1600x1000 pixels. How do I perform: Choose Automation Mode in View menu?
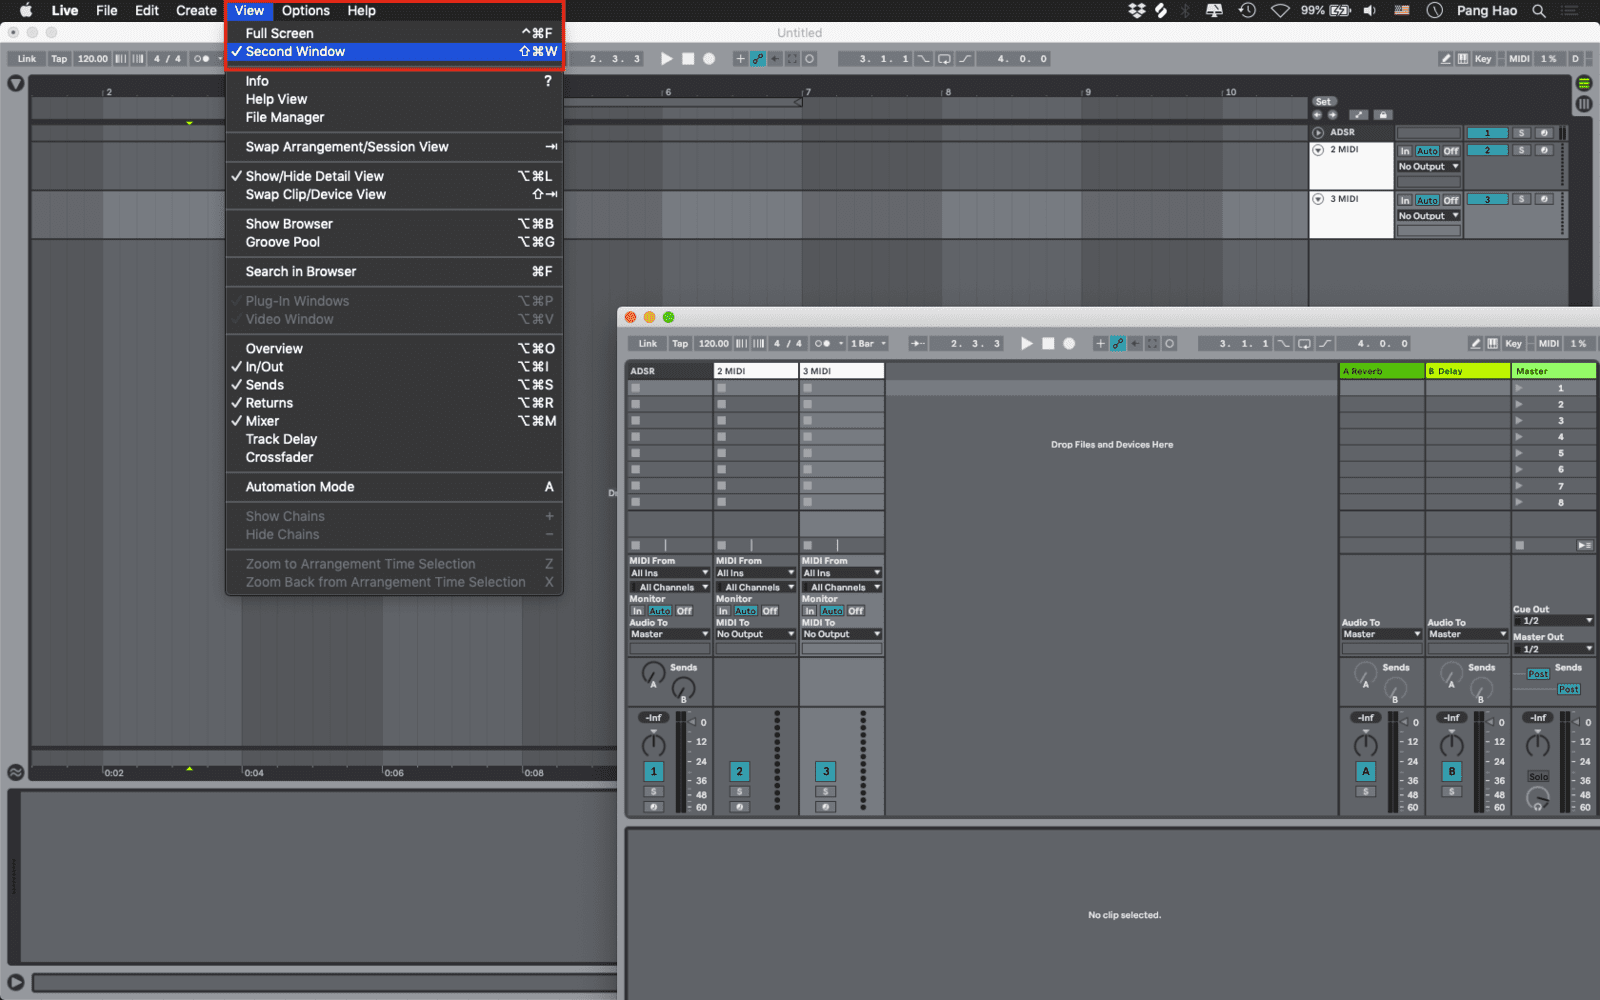pyautogui.click(x=394, y=487)
